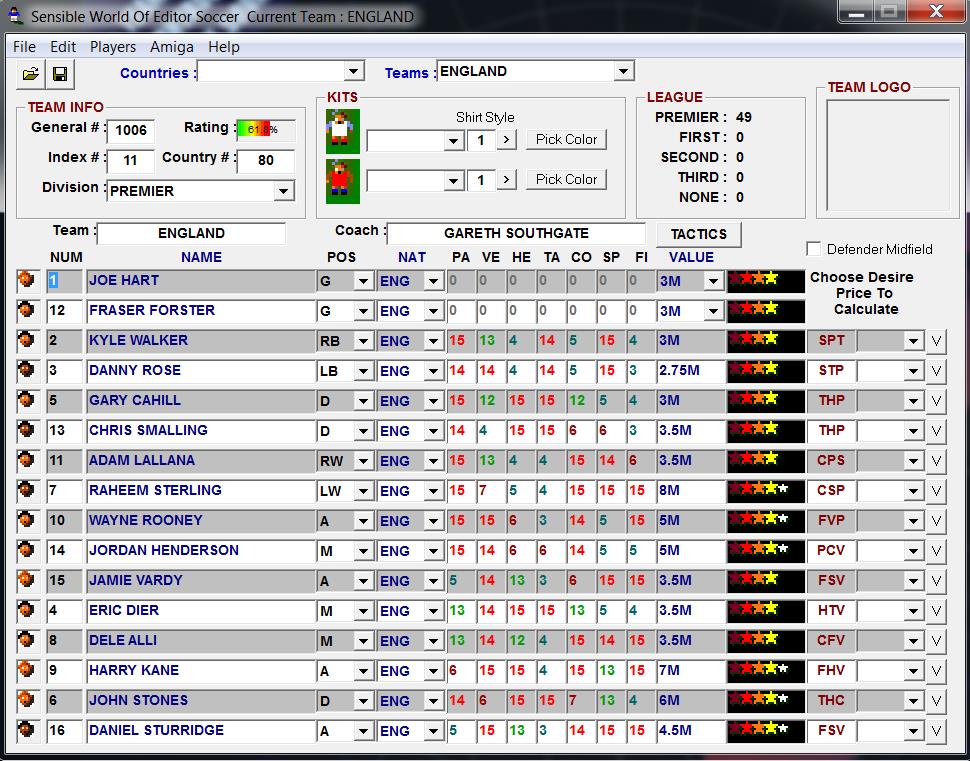
Task: Expand the Teams dropdown showing ENGLAND
Action: click(624, 71)
